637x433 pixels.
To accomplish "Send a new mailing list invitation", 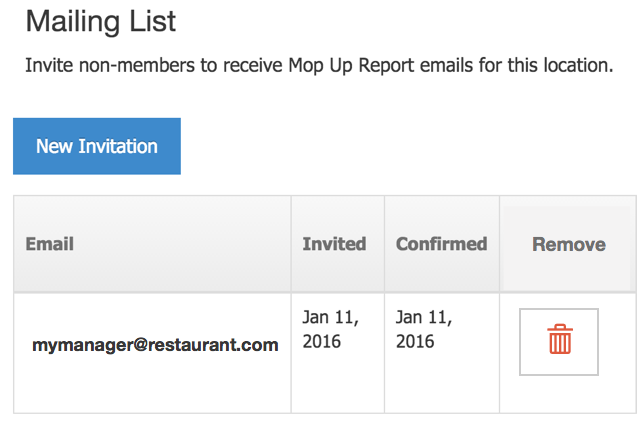I will [97, 146].
